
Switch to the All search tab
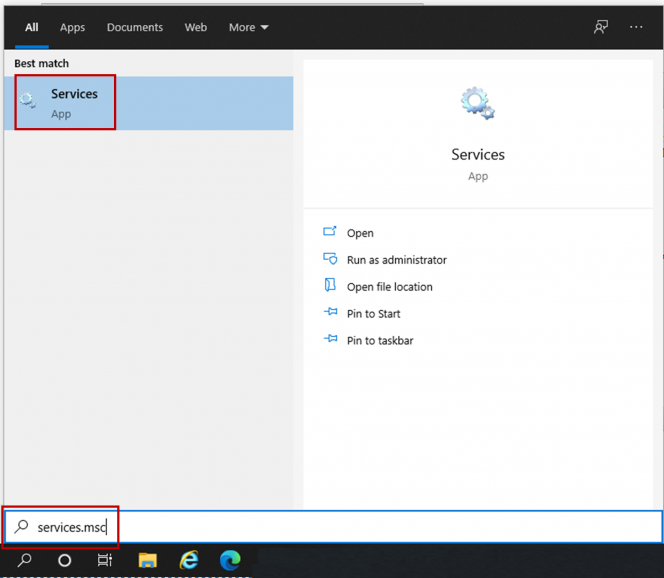pyautogui.click(x=32, y=28)
